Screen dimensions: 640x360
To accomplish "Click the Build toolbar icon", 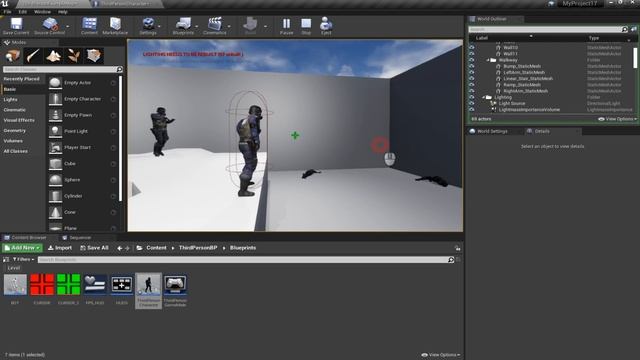I will [x=250, y=24].
